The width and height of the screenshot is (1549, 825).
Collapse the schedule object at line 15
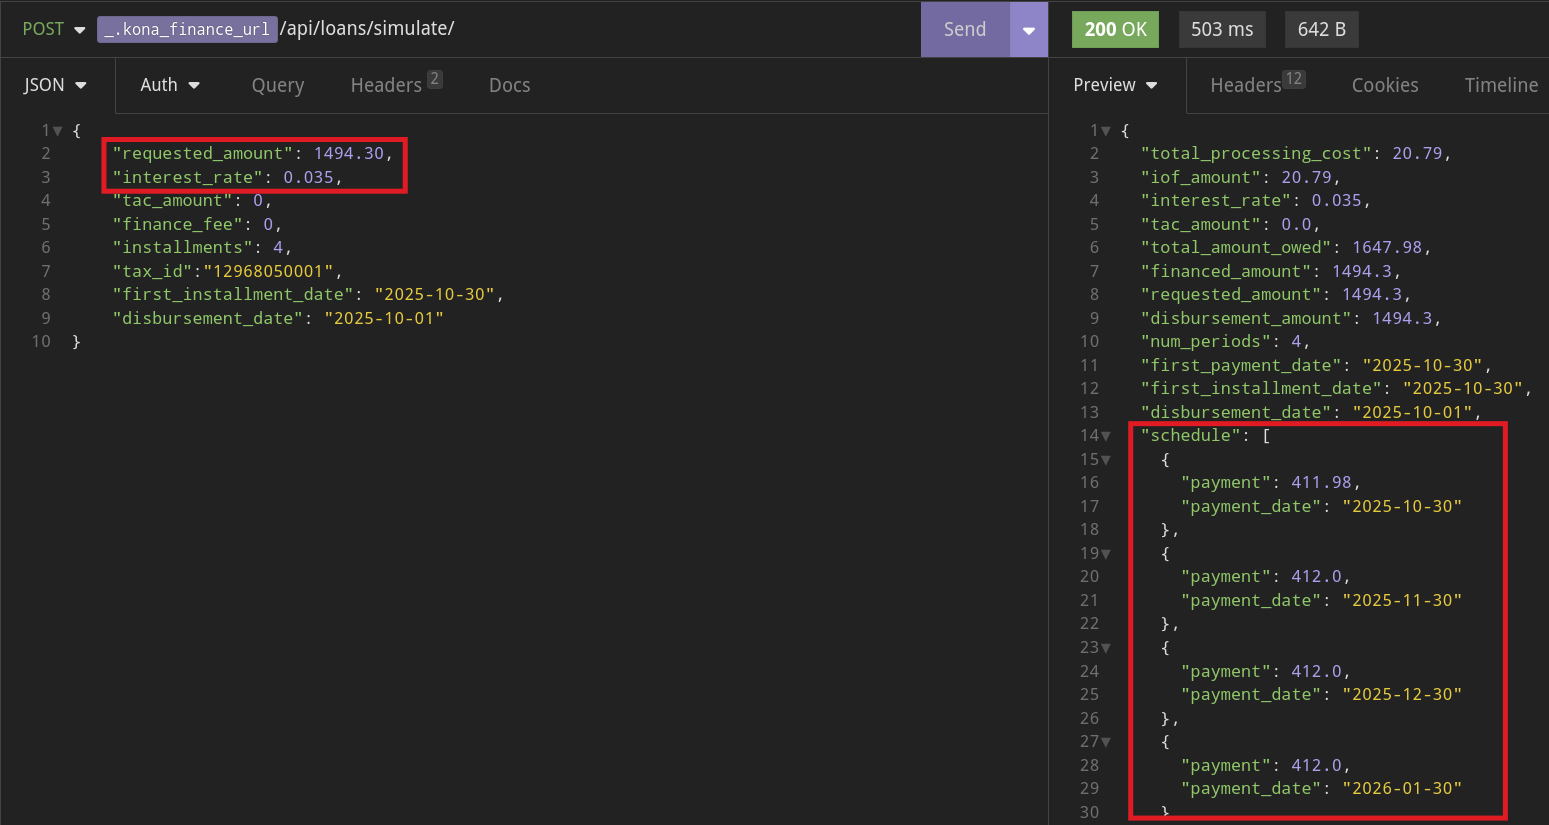[x=1105, y=460]
